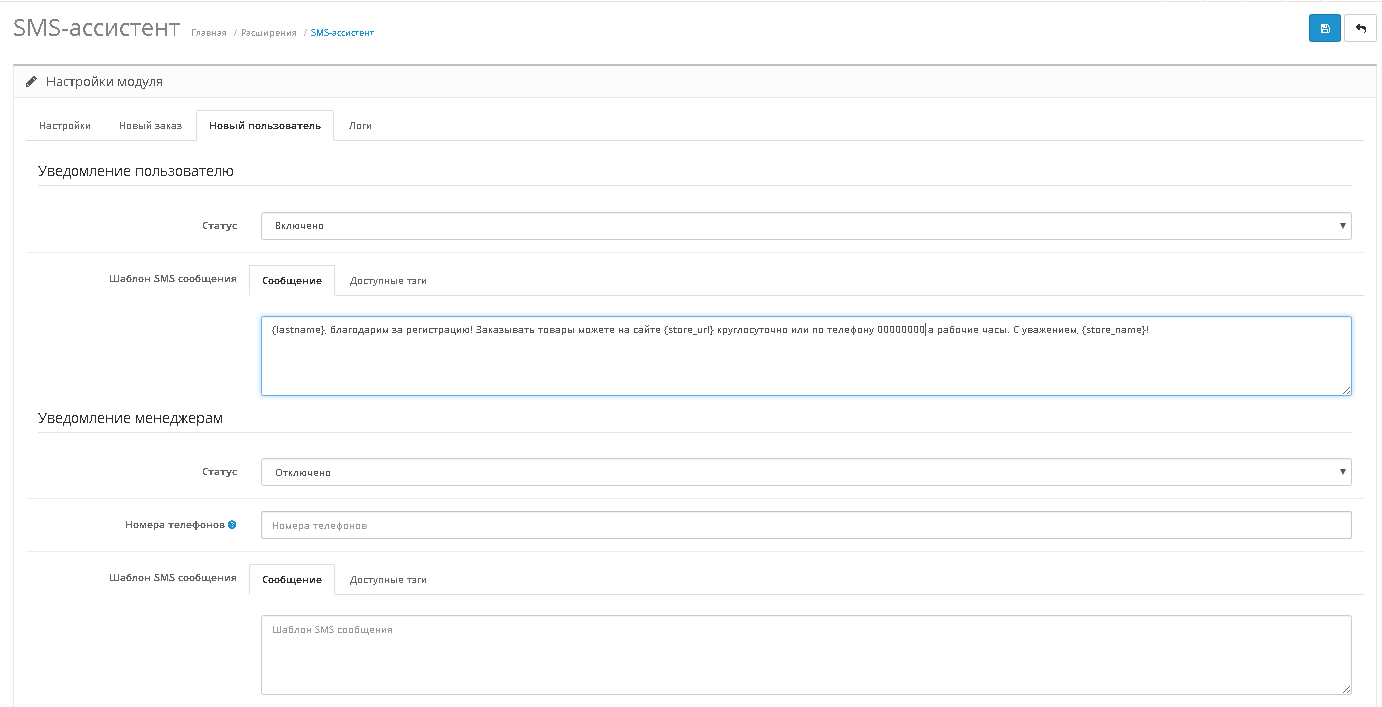Select the Новый пользователь tab
Viewport: 1382px width, 707px height.
pyautogui.click(x=265, y=125)
